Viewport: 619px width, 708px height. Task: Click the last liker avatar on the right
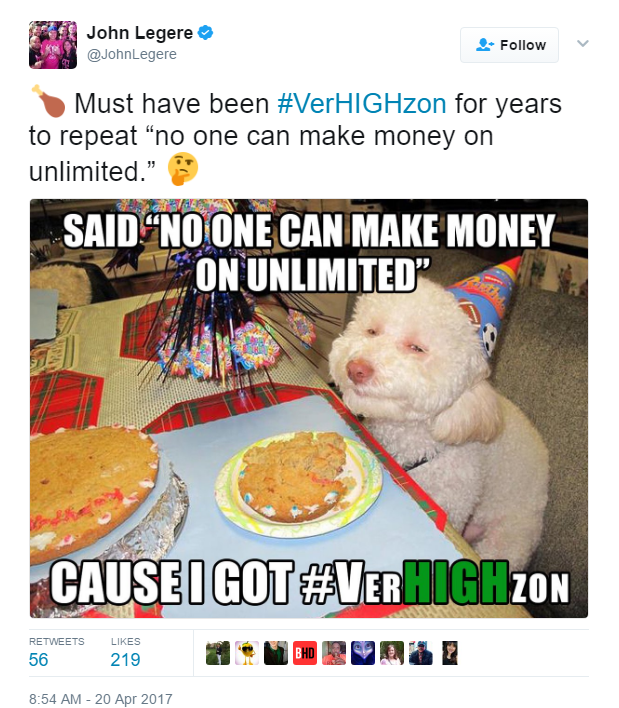point(450,653)
